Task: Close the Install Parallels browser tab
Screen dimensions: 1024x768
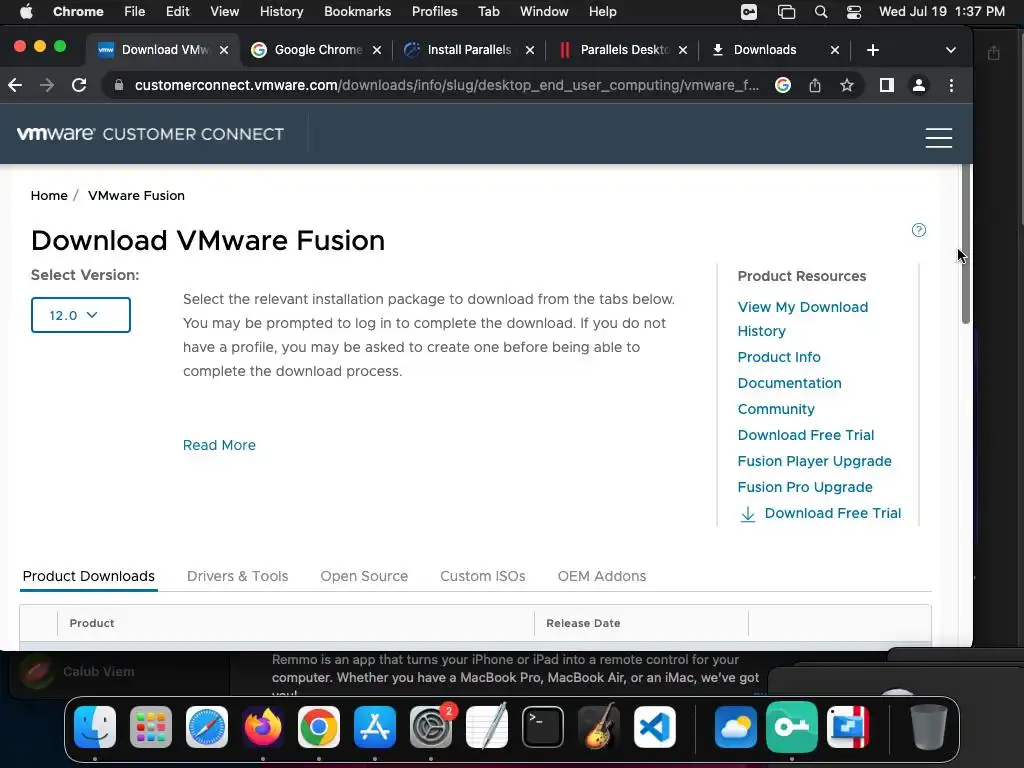Action: 530,50
